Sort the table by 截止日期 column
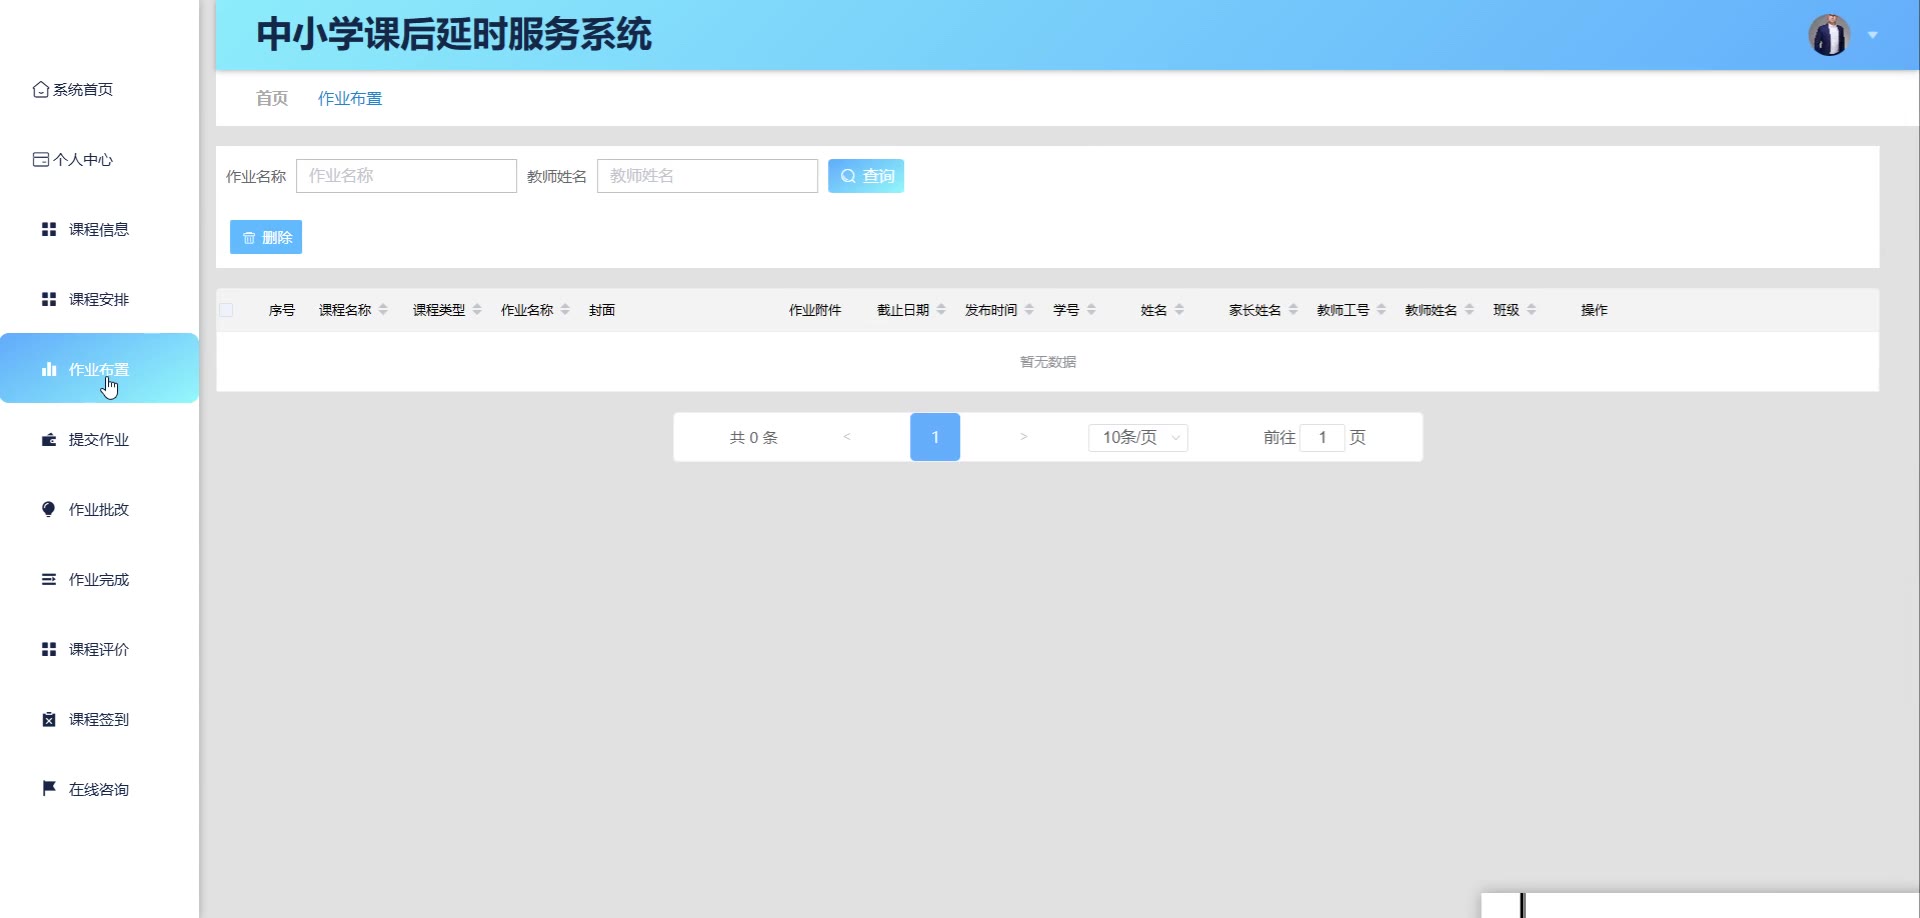The height and width of the screenshot is (918, 1920). click(x=941, y=310)
